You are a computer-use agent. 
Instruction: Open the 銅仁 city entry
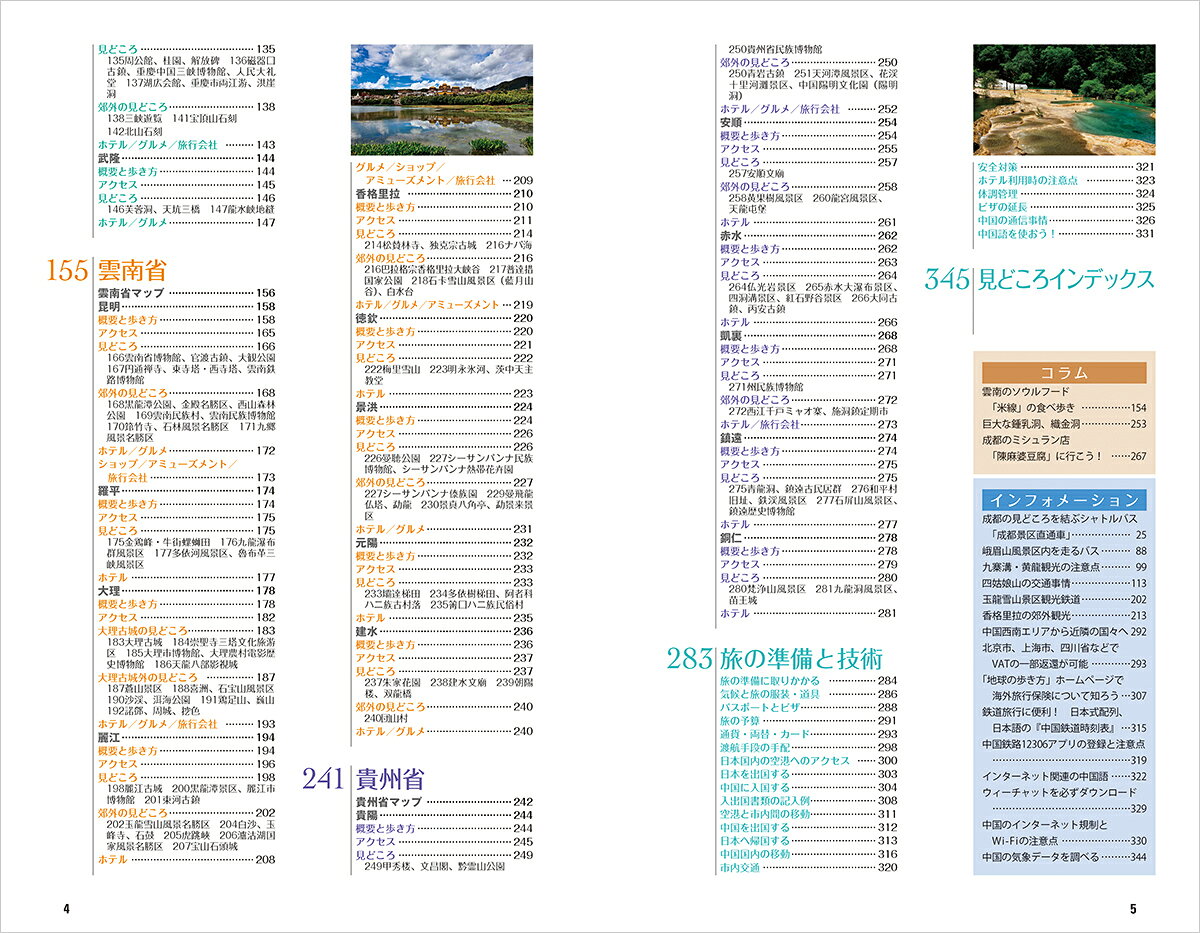coord(809,537)
